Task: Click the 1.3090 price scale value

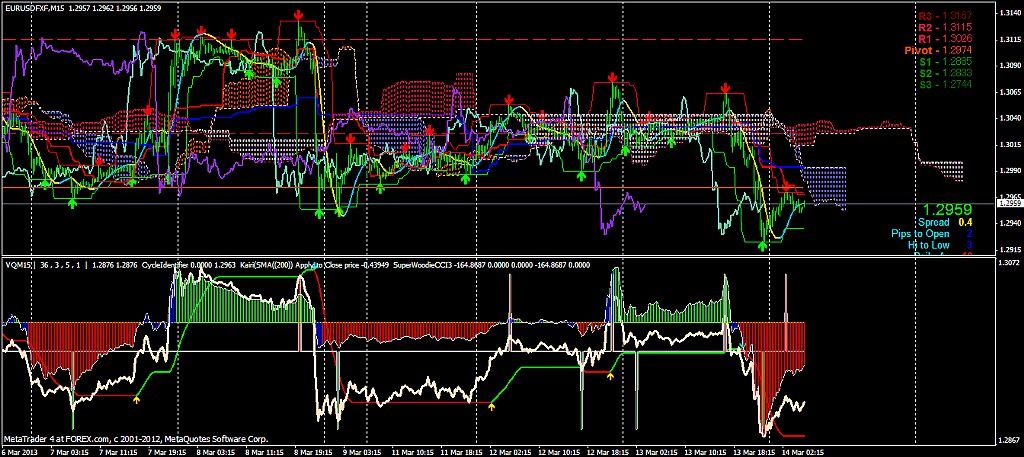Action: point(1010,65)
